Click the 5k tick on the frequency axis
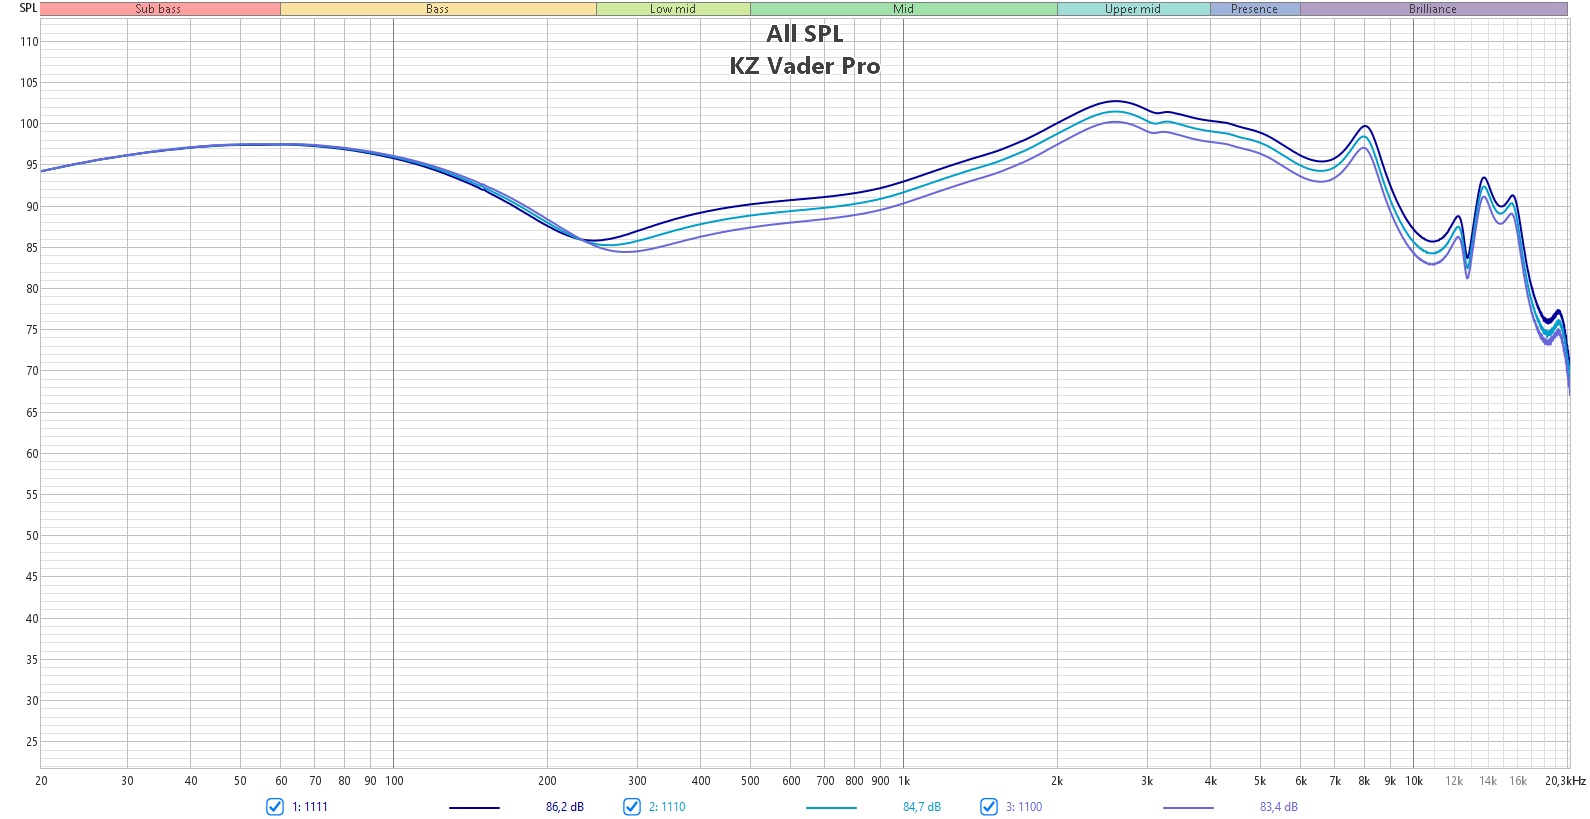The width and height of the screenshot is (1590, 819). [1260, 781]
